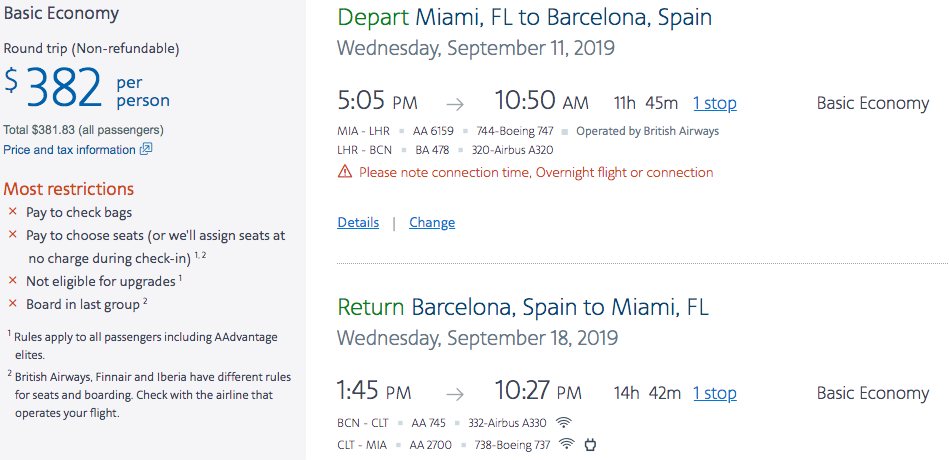The image size is (949, 460).
Task: Open the Price and tax information link
Action: coord(69,150)
